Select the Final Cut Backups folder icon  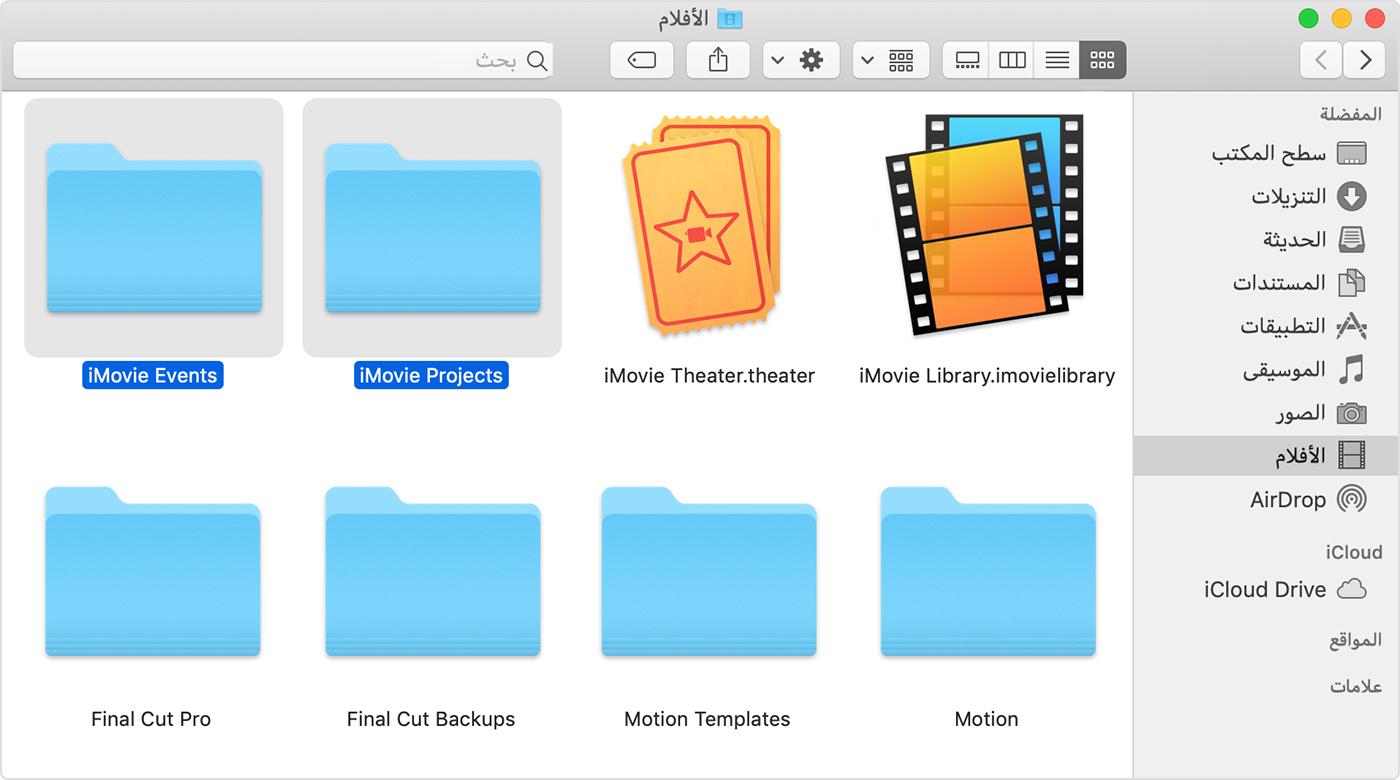tap(433, 571)
